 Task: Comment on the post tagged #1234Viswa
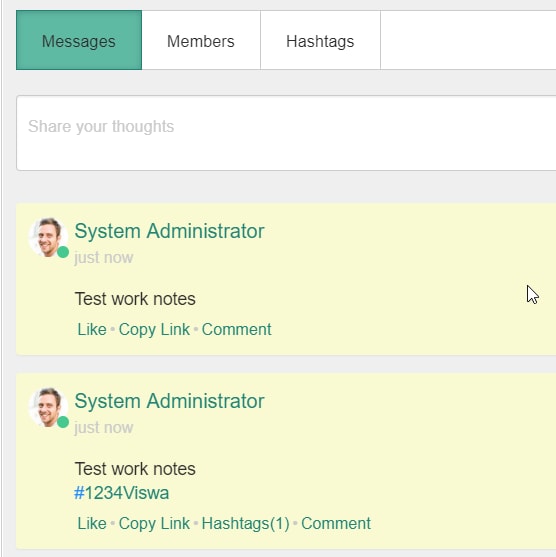tap(336, 523)
